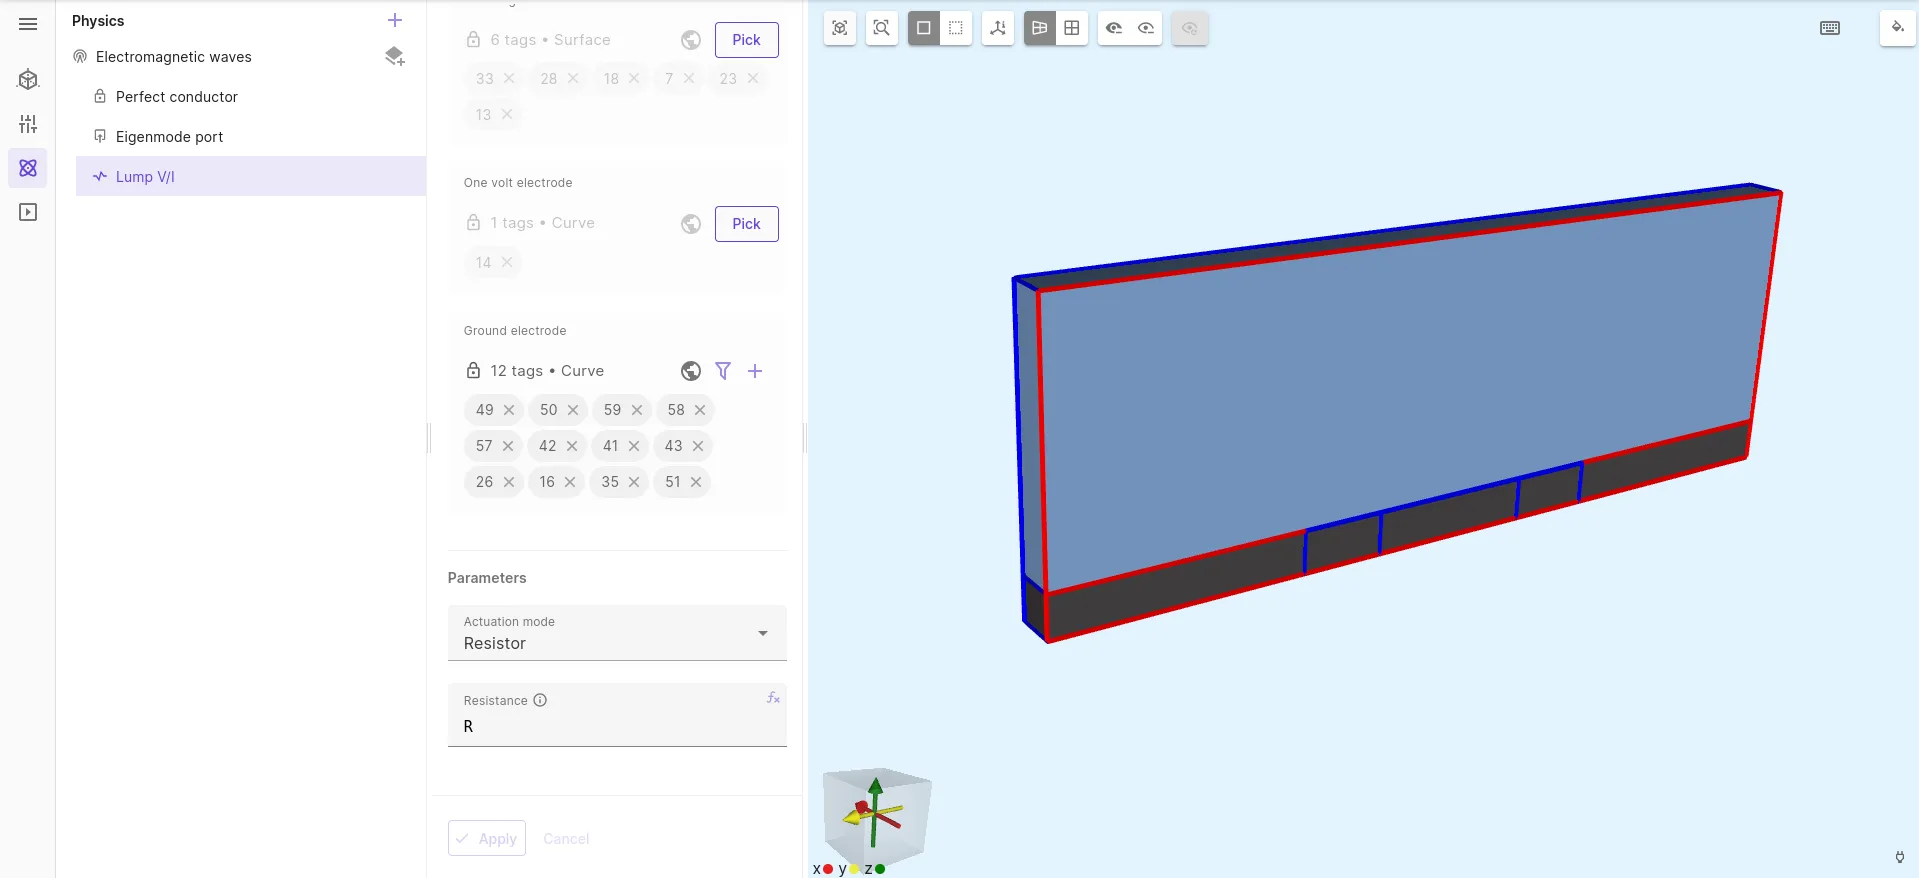Fit the model to view
The image size is (1919, 878).
(x=840, y=28)
